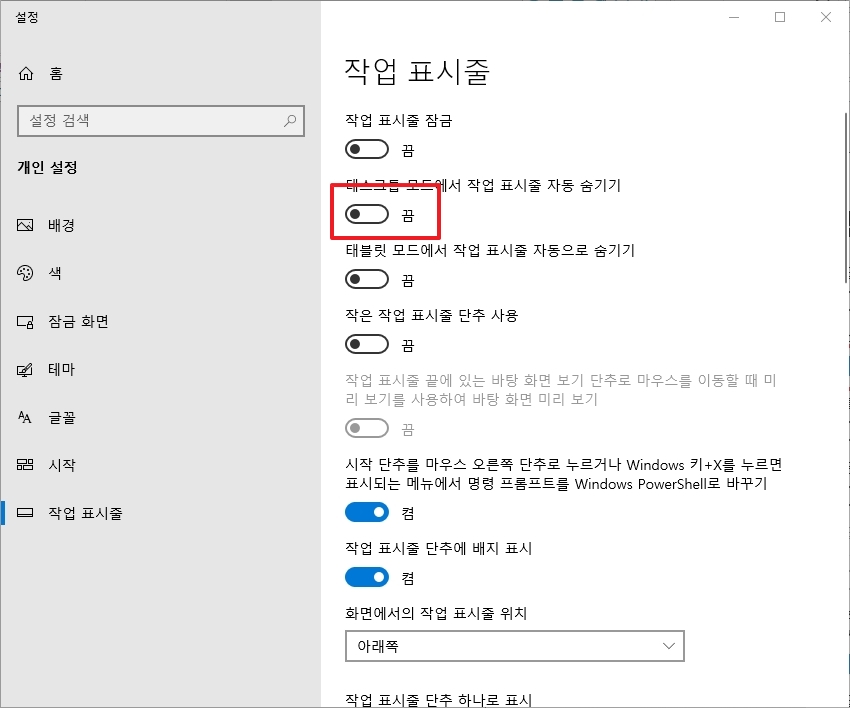Viewport: 850px width, 708px height.
Task: Click the 설정 title bar text
Action: pos(28,16)
